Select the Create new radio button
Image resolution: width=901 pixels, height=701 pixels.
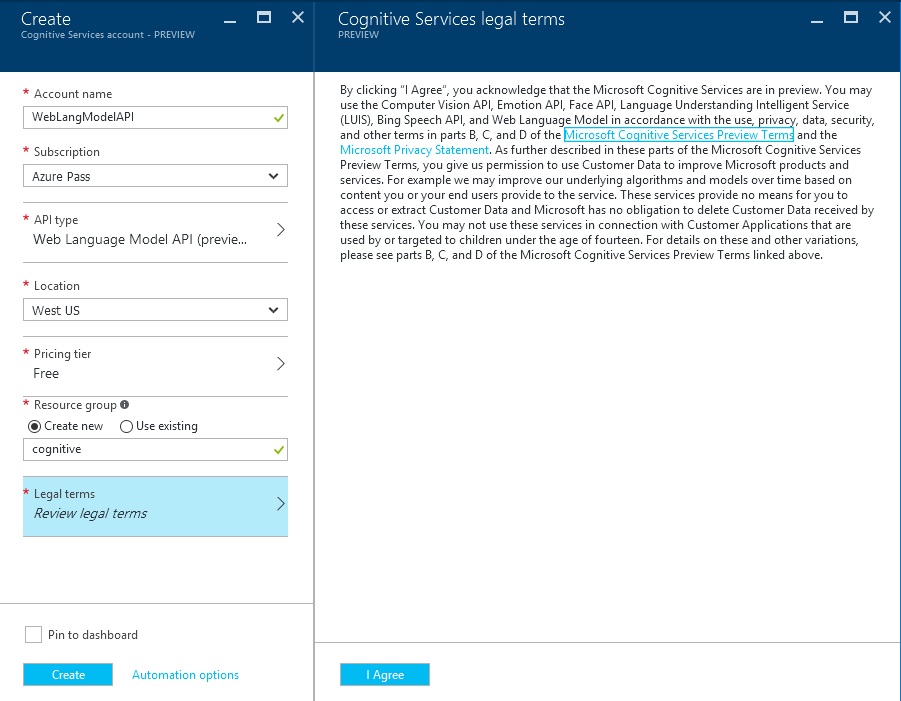click(35, 426)
